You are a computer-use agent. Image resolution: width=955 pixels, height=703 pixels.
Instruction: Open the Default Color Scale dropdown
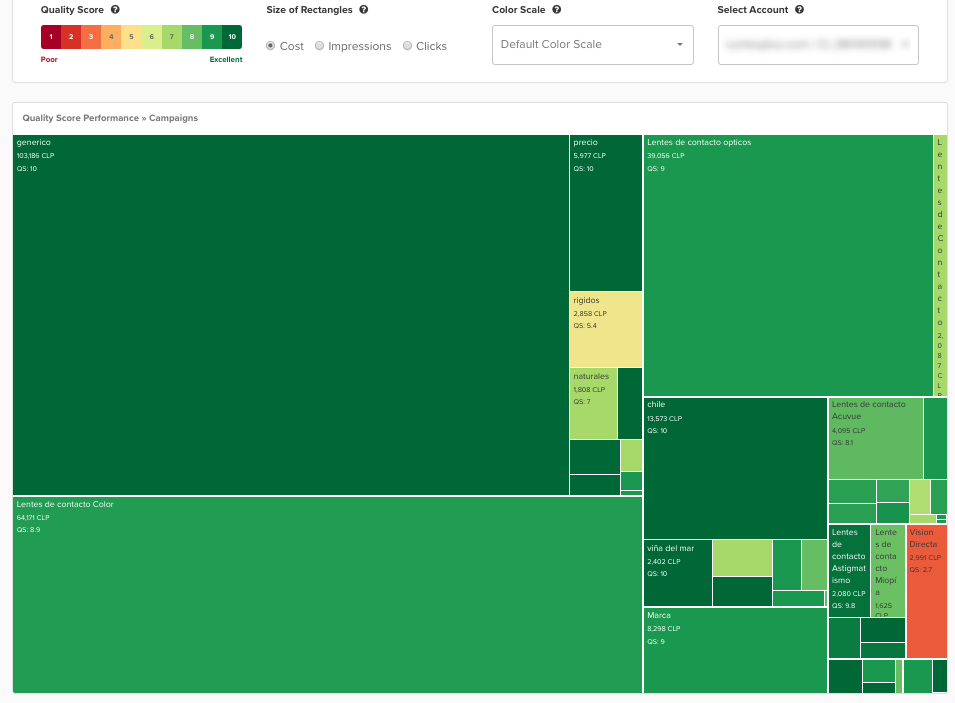tap(593, 44)
